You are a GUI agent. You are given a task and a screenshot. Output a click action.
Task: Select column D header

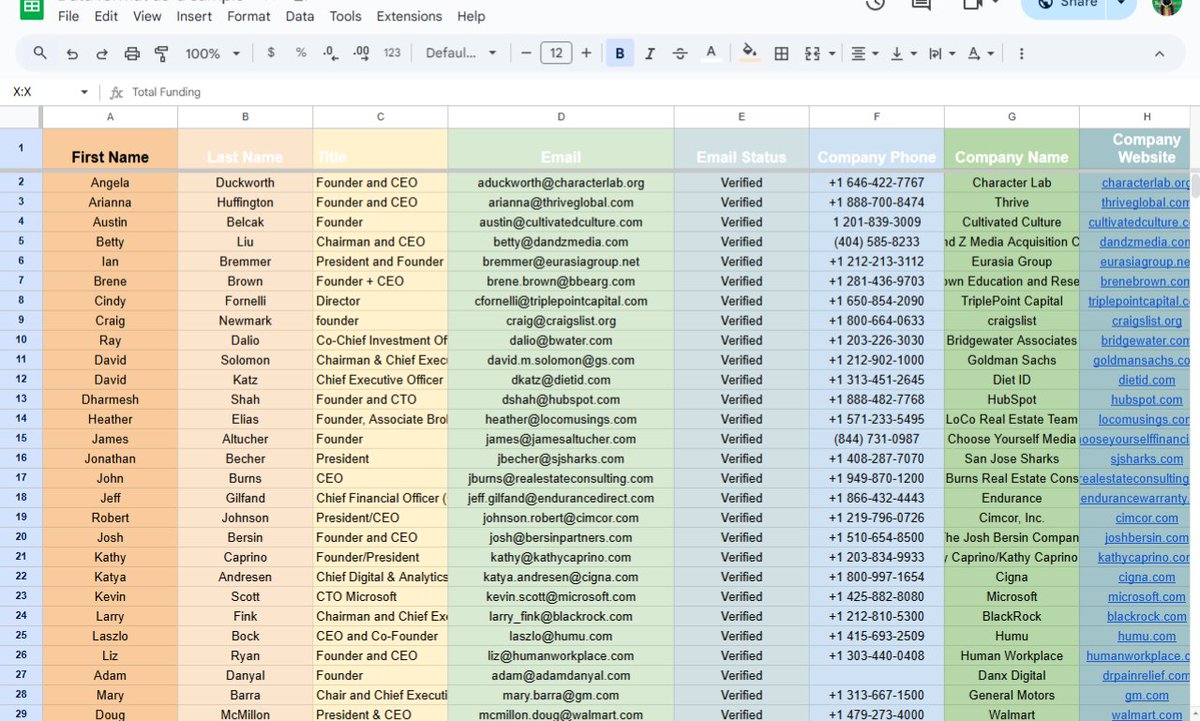click(561, 117)
